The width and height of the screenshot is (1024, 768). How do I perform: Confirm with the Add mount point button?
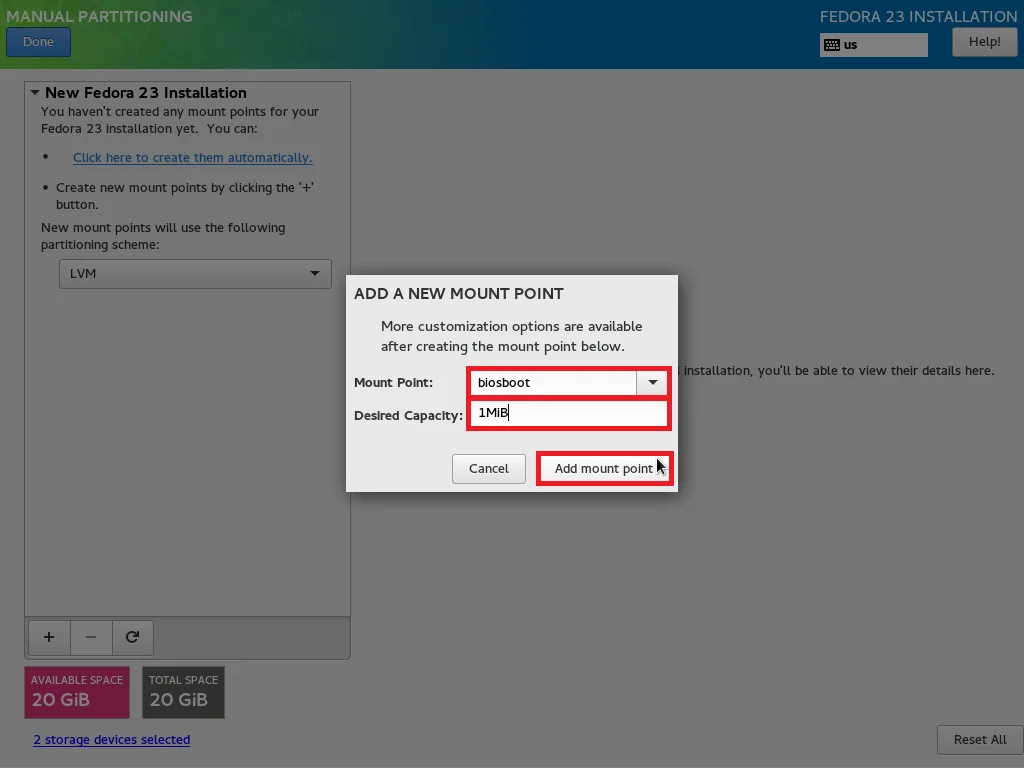[604, 469]
